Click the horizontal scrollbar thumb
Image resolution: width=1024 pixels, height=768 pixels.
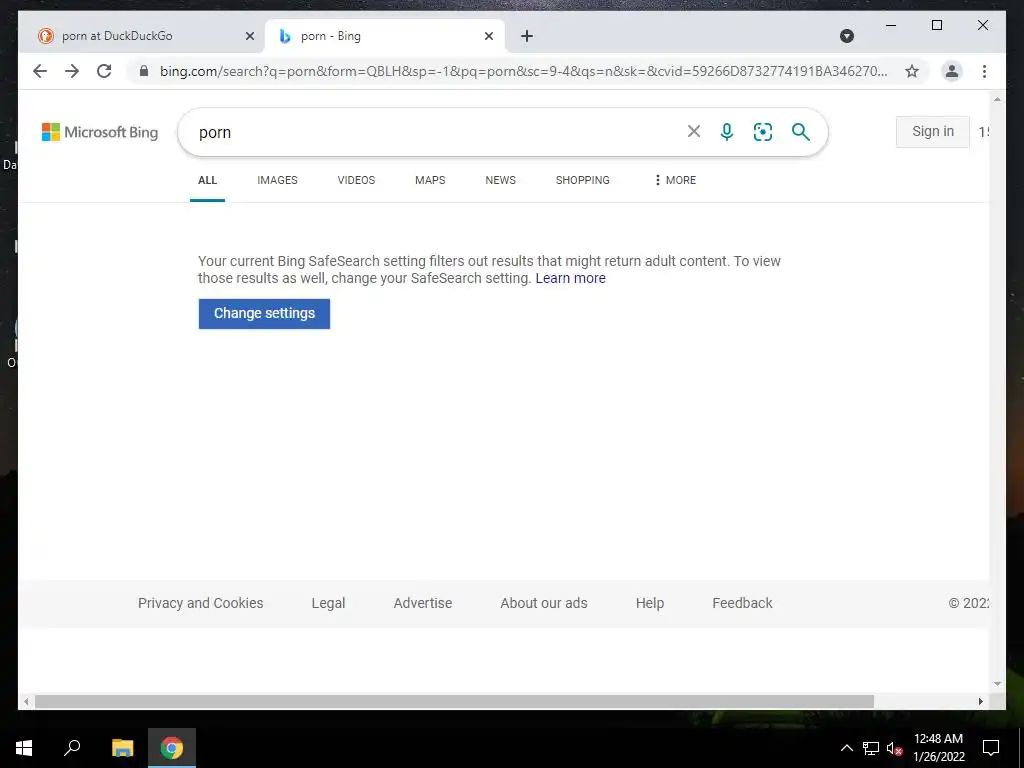(454, 701)
